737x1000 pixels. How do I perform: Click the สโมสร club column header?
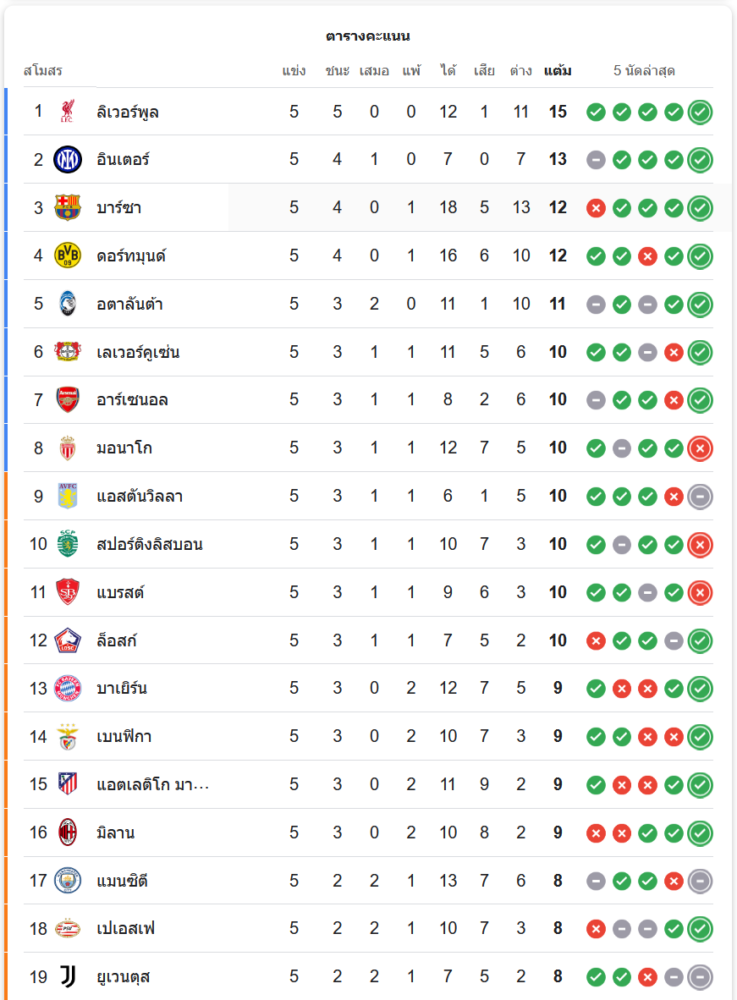43,71
